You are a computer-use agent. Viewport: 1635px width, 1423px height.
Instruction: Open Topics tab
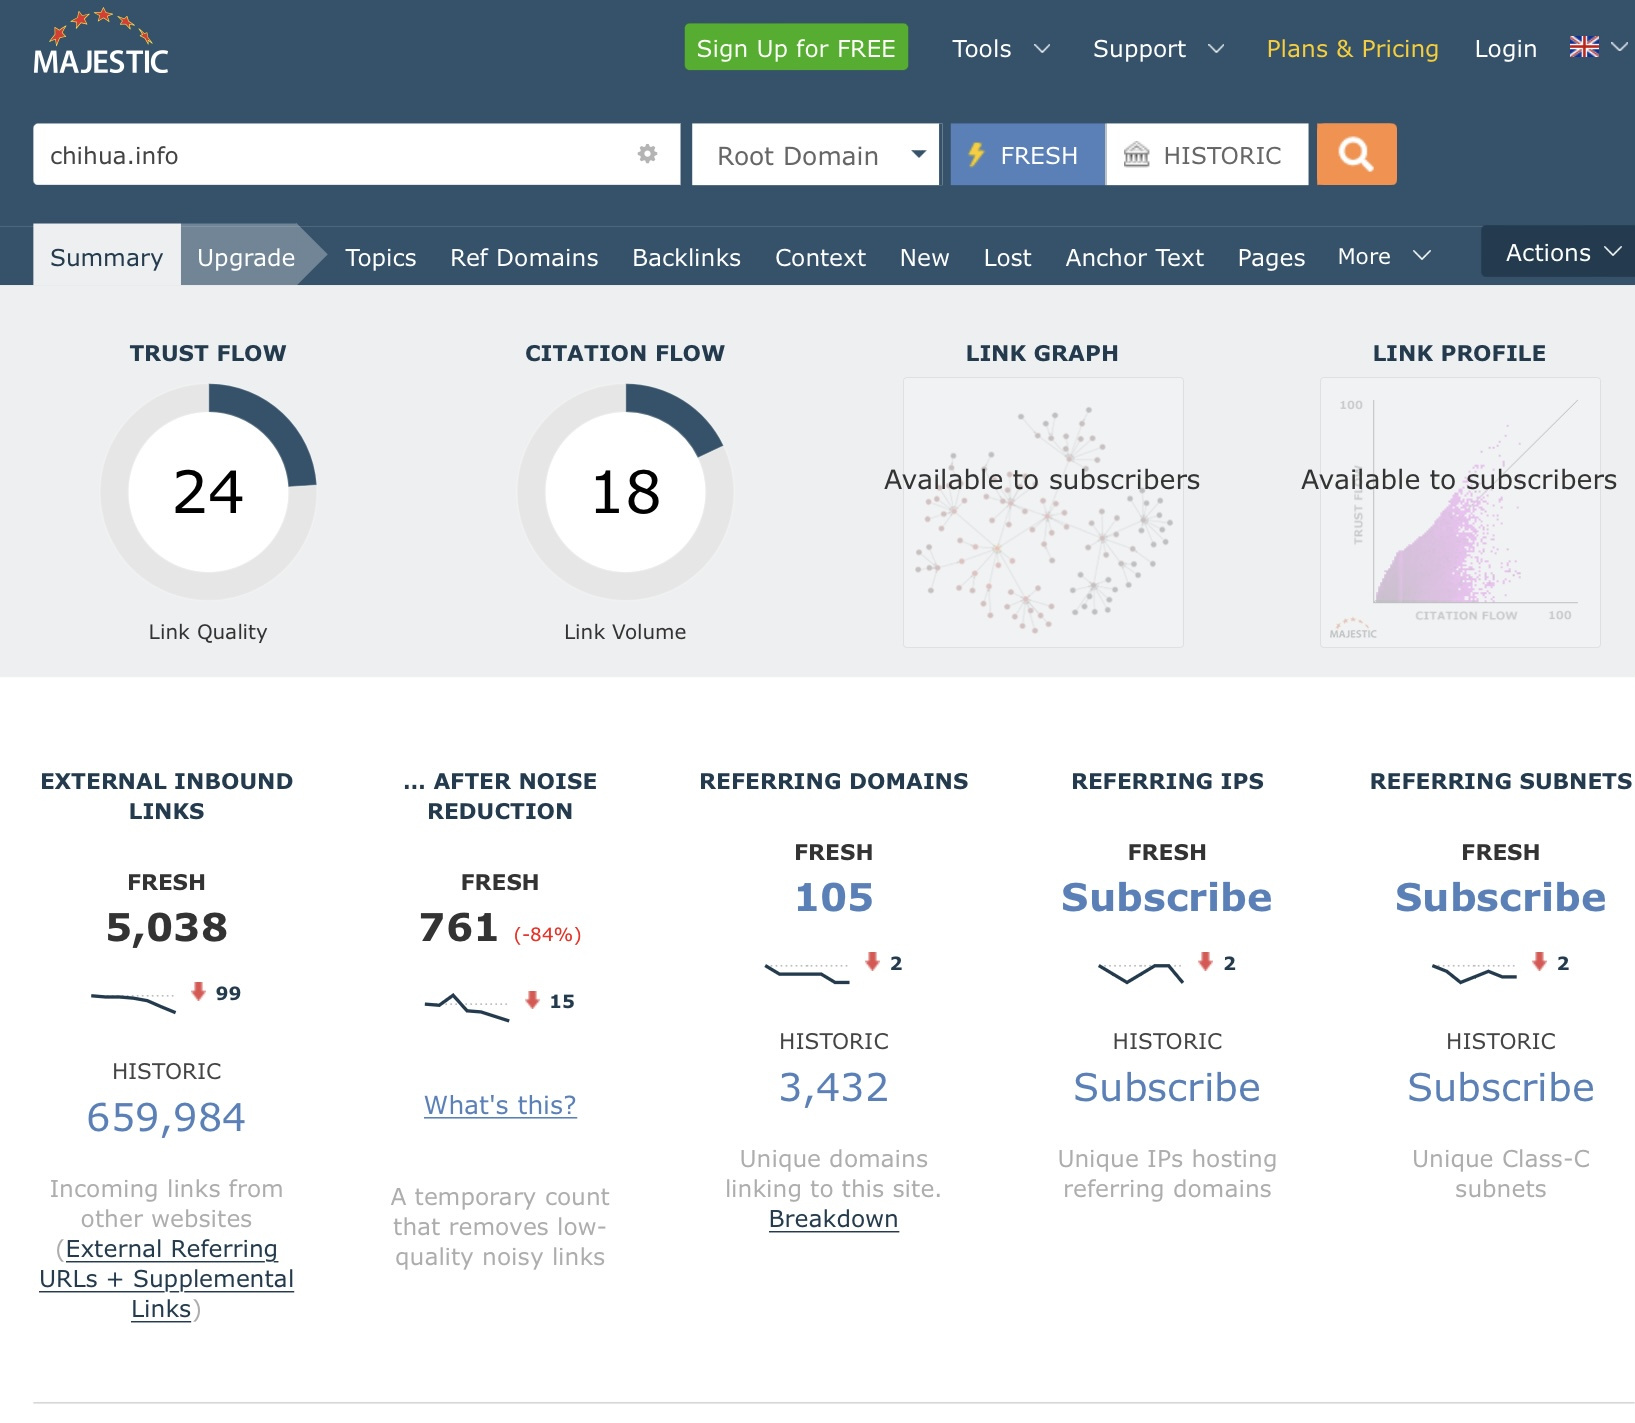[381, 257]
